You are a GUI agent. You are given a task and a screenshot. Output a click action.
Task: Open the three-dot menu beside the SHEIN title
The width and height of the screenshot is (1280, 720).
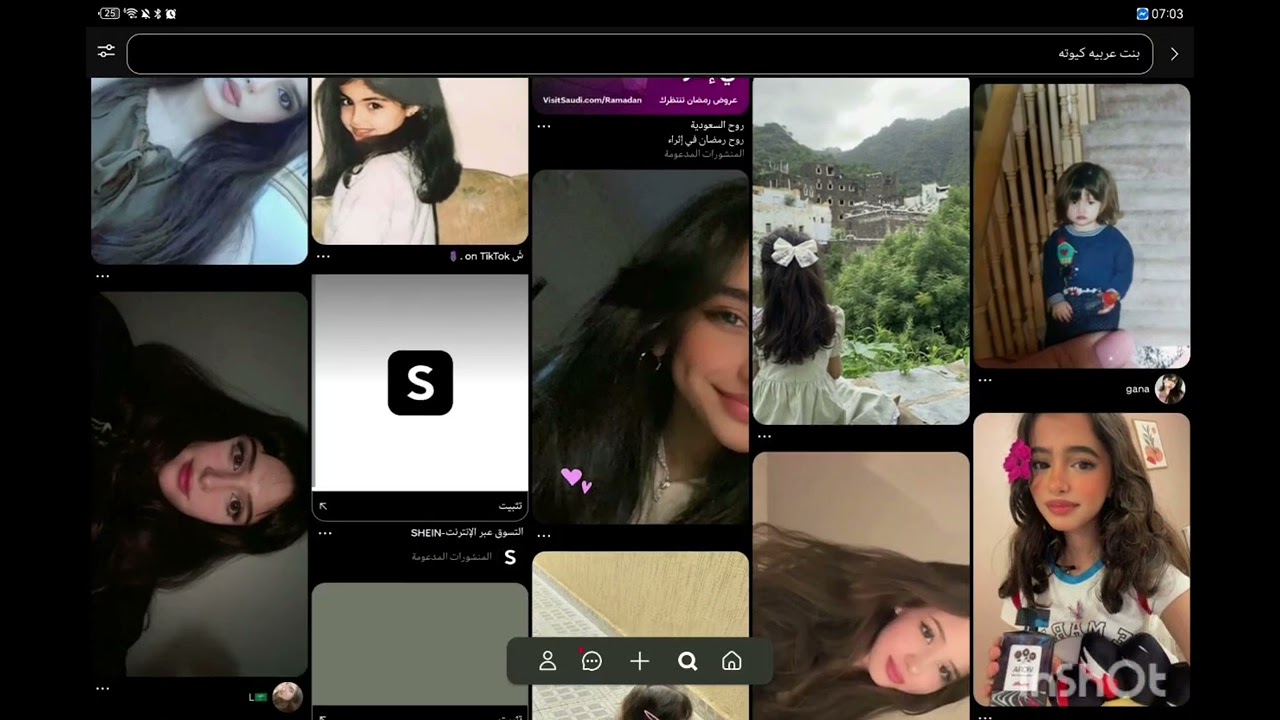[x=324, y=534]
